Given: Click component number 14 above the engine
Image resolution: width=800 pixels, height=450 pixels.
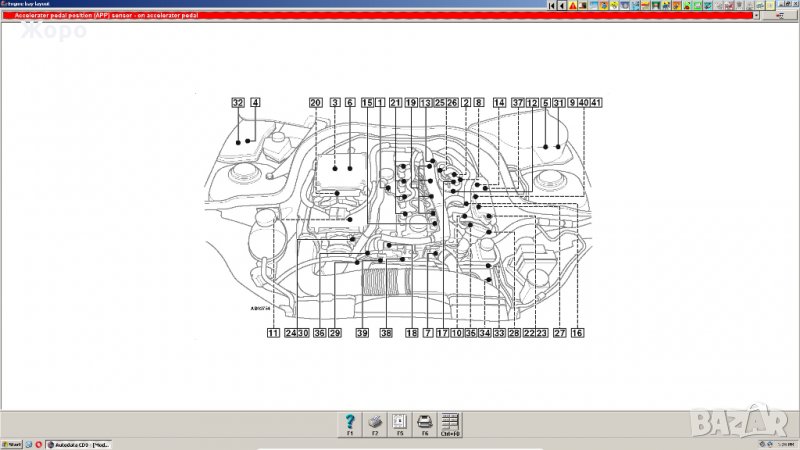Looking at the screenshot, I should [499, 102].
